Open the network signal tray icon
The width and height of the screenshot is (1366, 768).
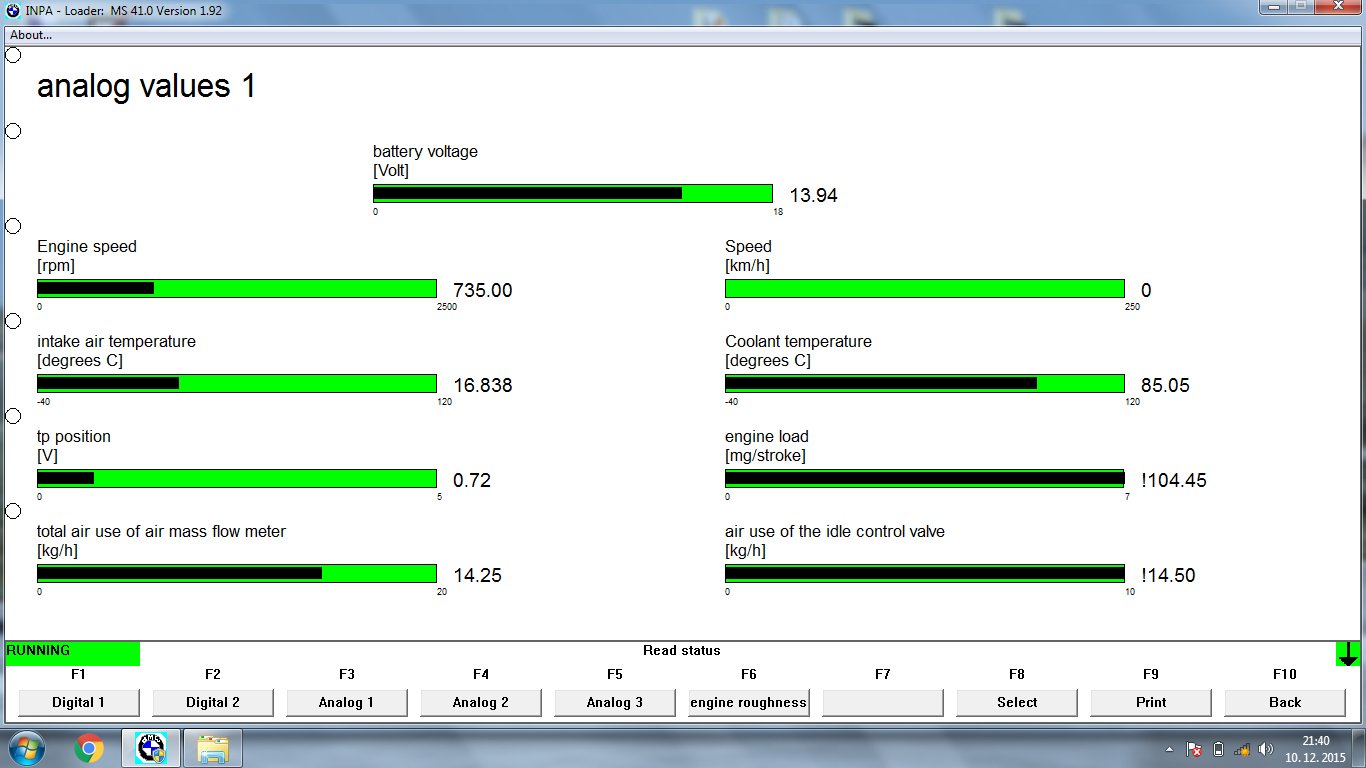point(1242,749)
